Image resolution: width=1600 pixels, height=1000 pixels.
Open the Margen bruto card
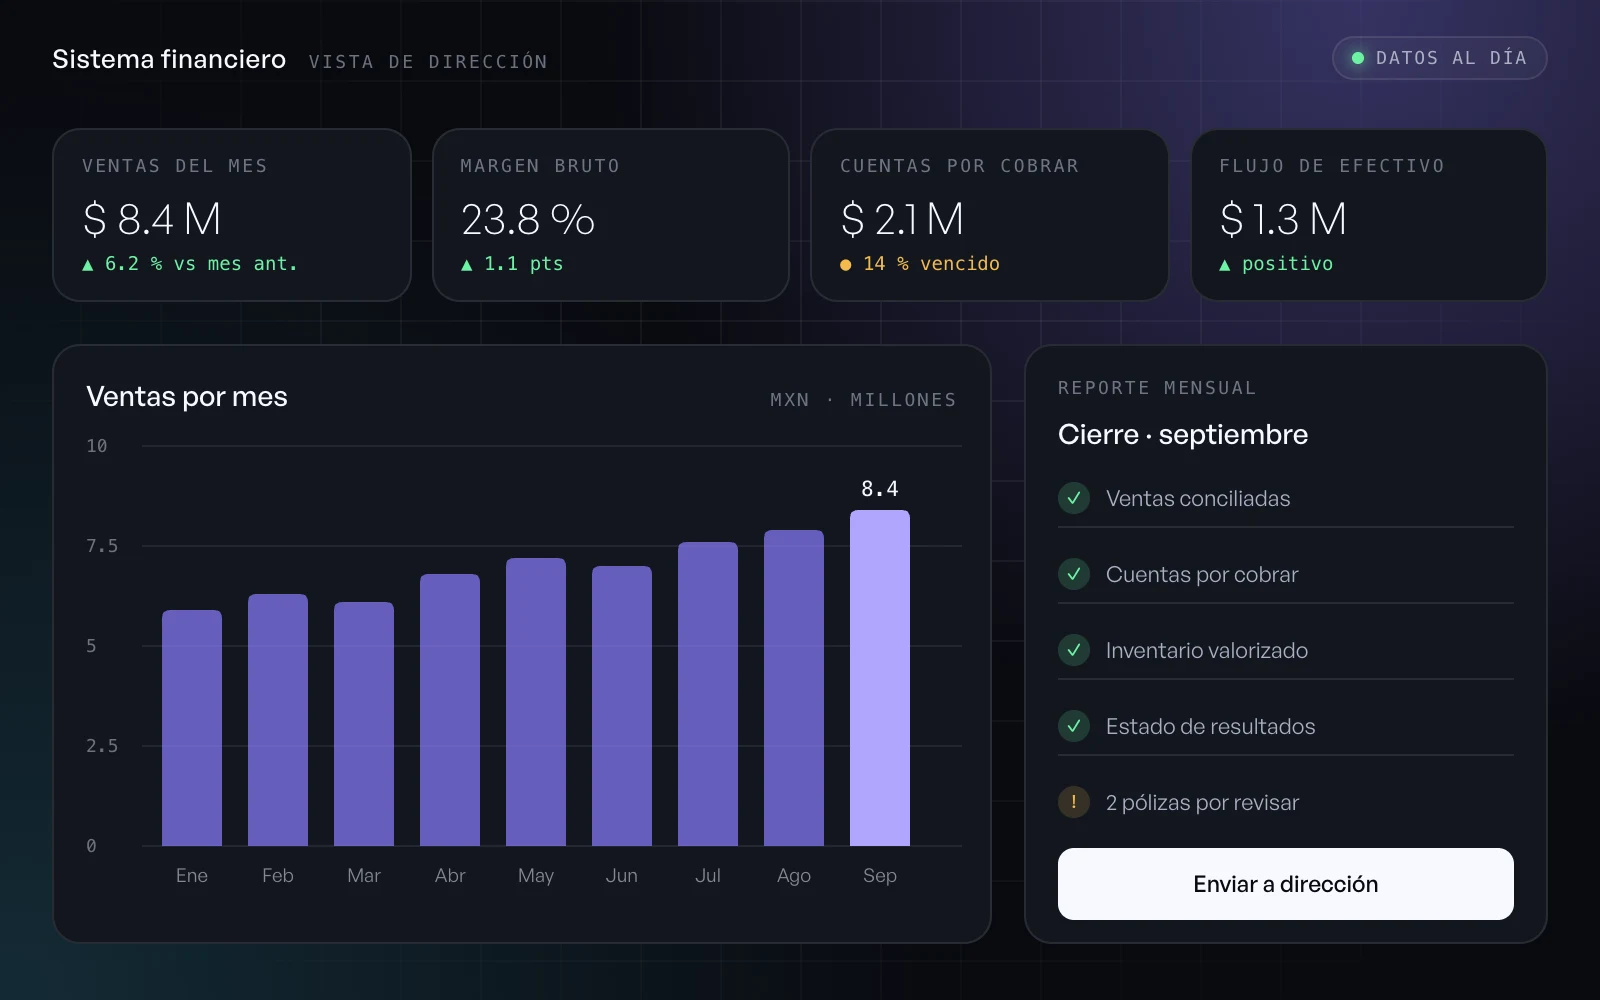[611, 215]
